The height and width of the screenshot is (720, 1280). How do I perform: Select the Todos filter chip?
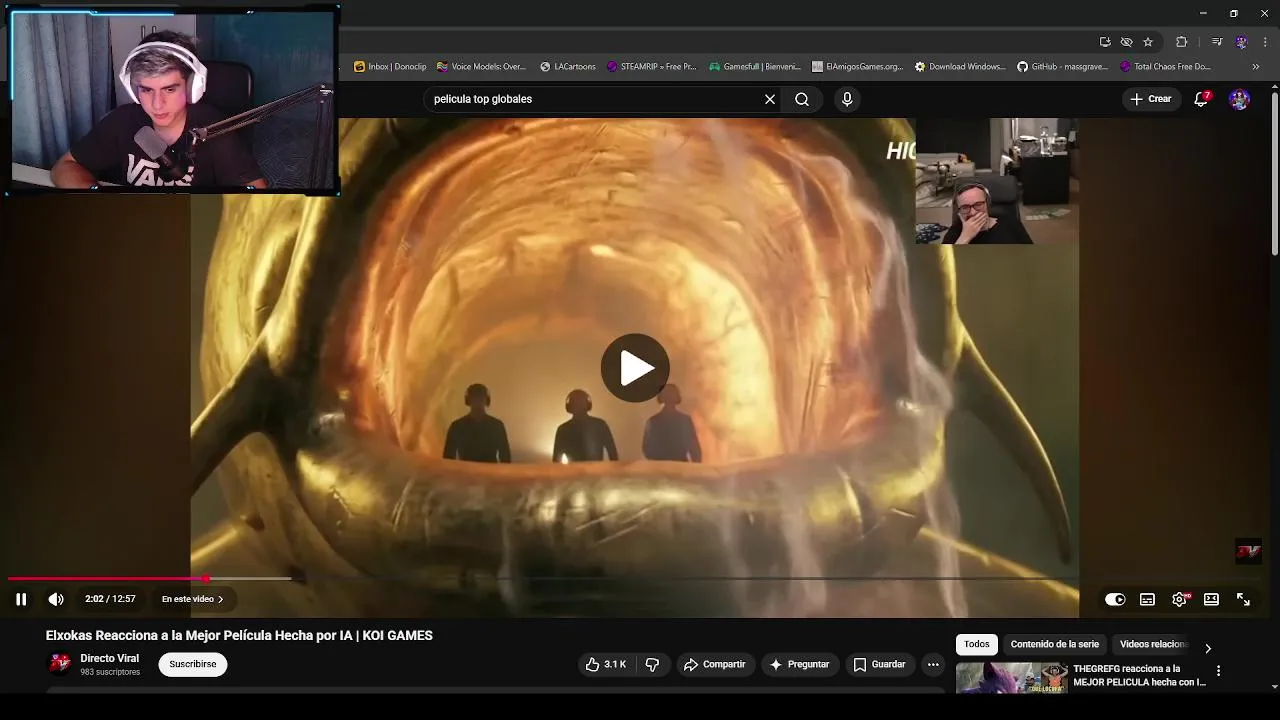pos(976,644)
